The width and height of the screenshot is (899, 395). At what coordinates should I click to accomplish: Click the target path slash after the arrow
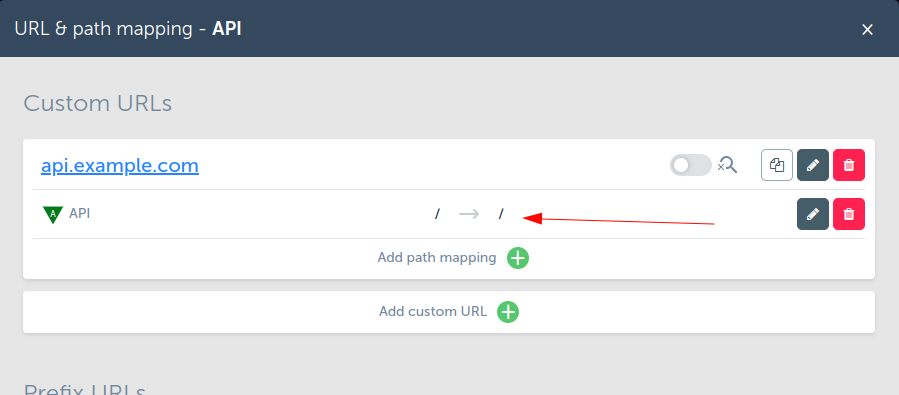(x=501, y=214)
